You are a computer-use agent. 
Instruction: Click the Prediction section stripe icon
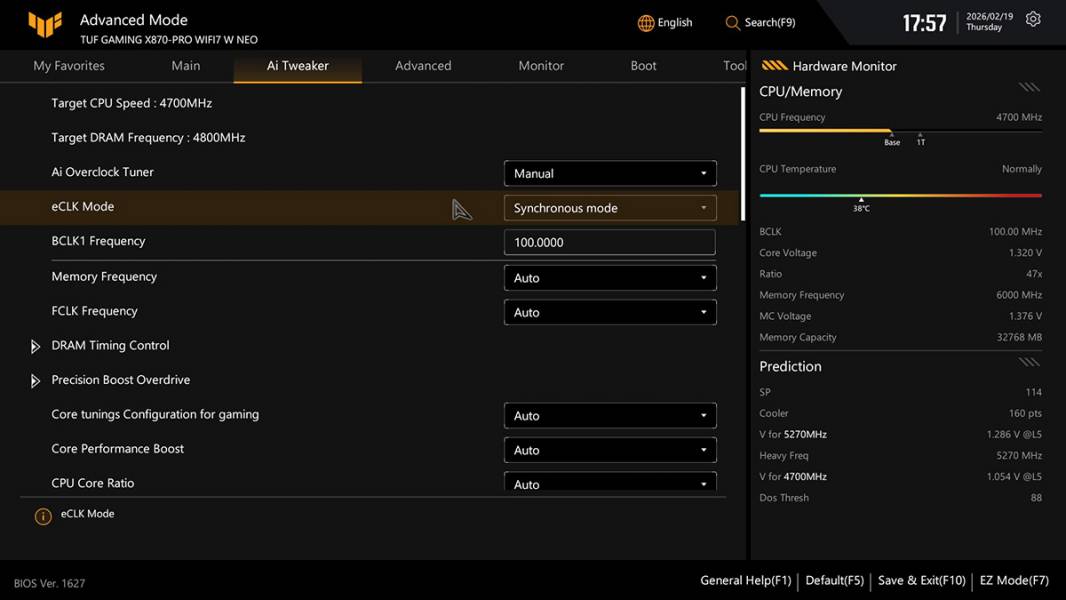click(1029, 362)
